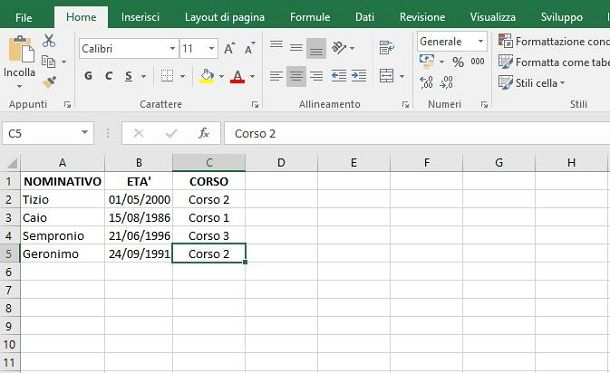The width and height of the screenshot is (610, 373).
Task: Select cell with date 15/08/1986
Action: point(139,217)
